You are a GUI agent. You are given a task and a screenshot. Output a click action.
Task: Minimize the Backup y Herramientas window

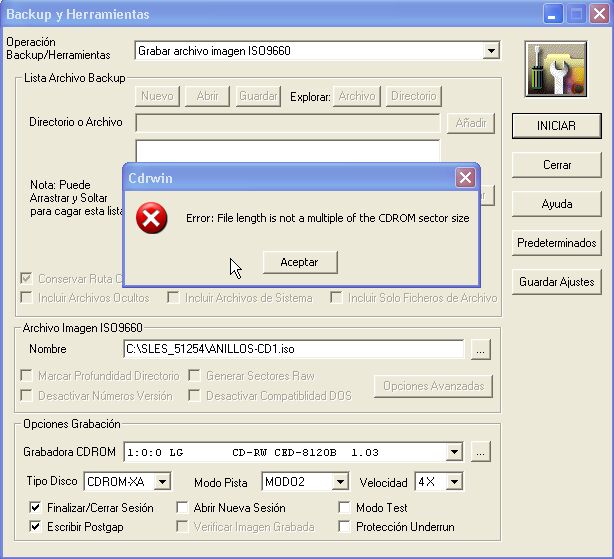[553, 14]
